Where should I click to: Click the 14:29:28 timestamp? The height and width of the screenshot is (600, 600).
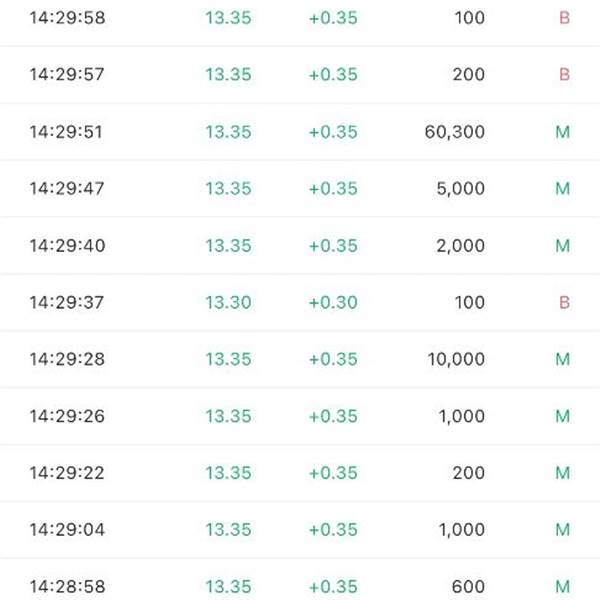67,360
